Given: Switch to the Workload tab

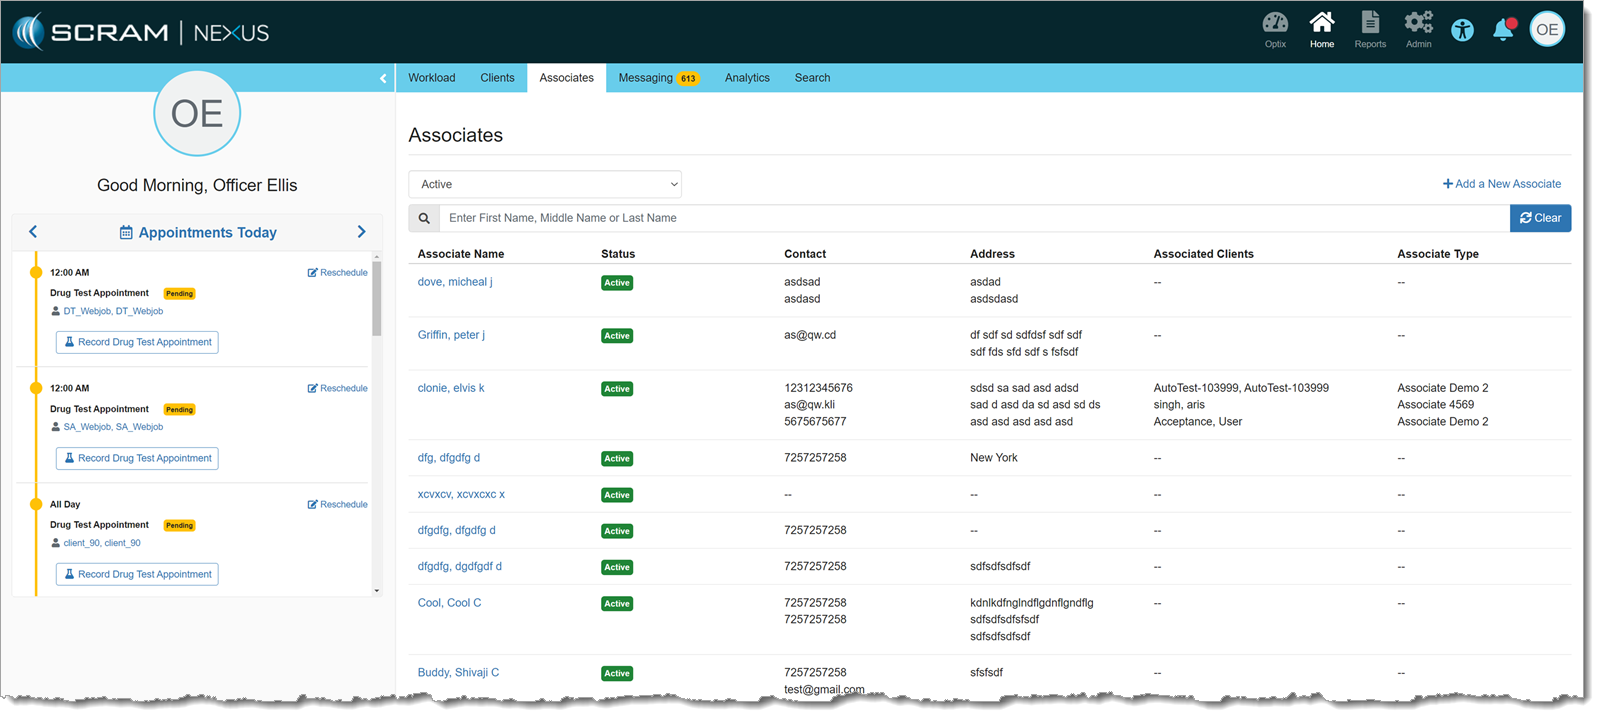Looking at the screenshot, I should [x=431, y=78].
